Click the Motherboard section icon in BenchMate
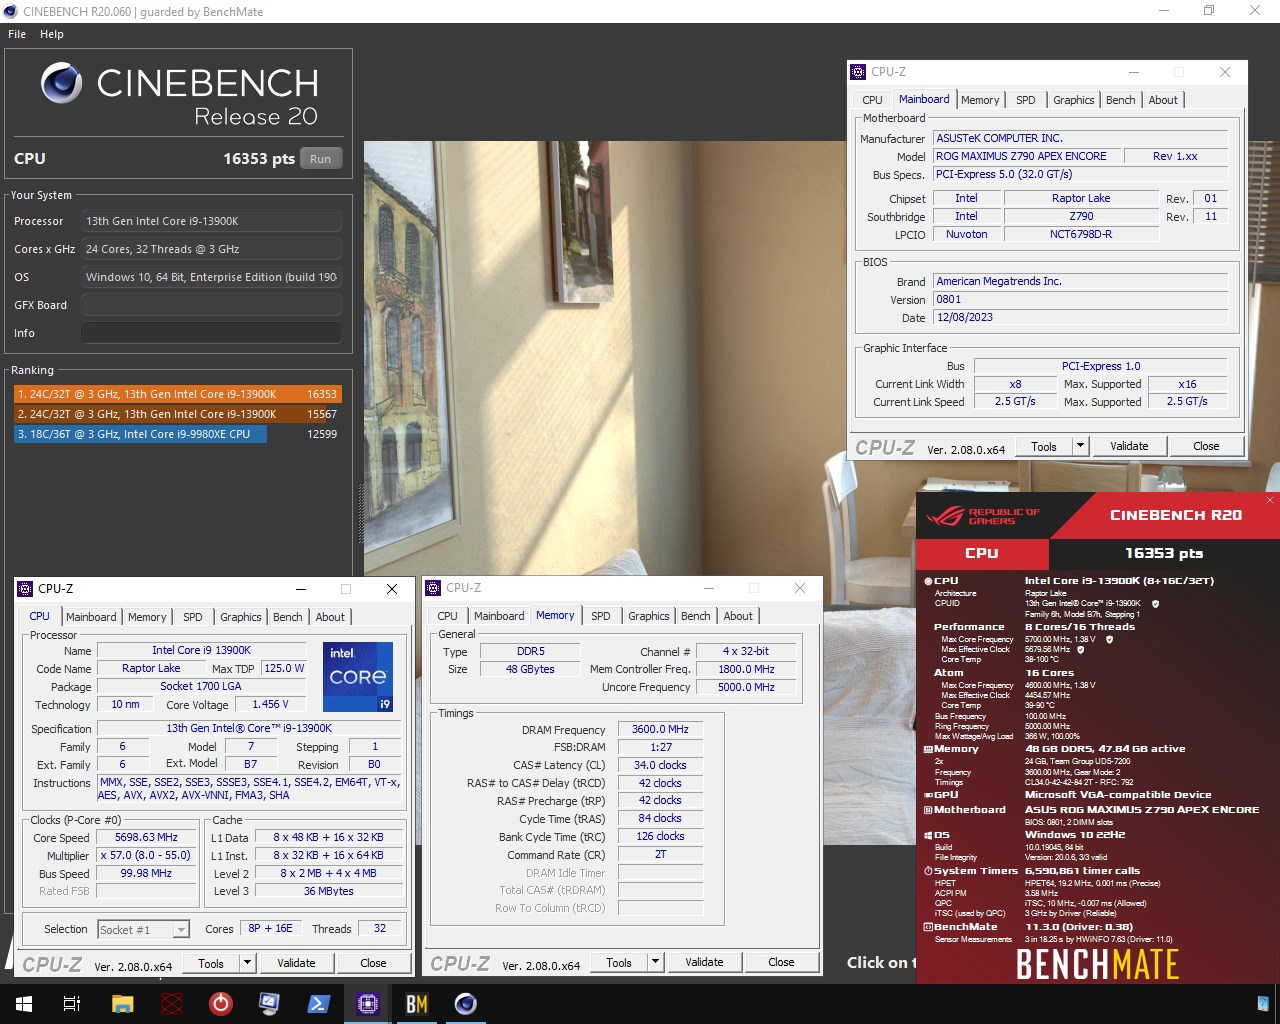The height and width of the screenshot is (1024, 1280). coord(928,810)
